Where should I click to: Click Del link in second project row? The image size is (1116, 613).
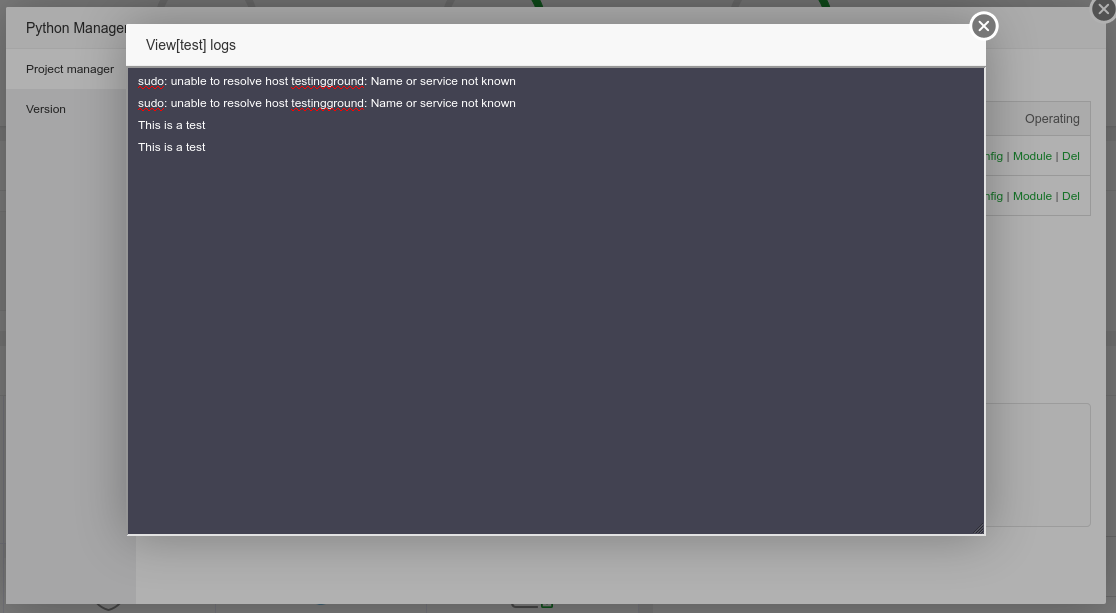pos(1070,196)
